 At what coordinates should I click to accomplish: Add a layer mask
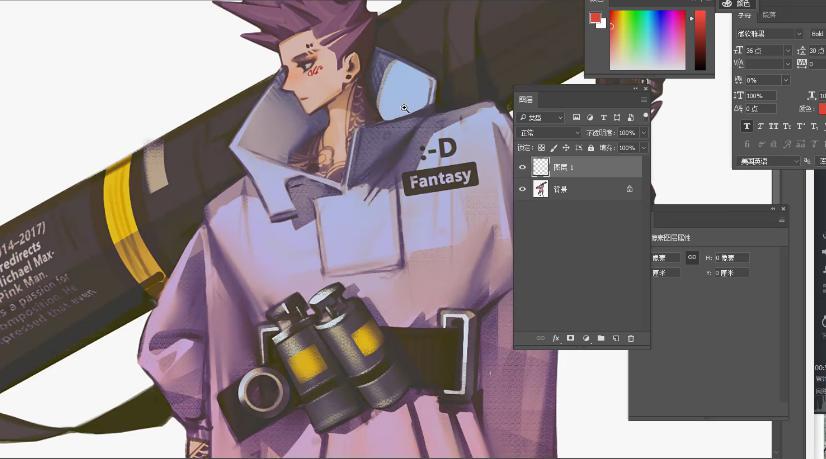[x=571, y=338]
